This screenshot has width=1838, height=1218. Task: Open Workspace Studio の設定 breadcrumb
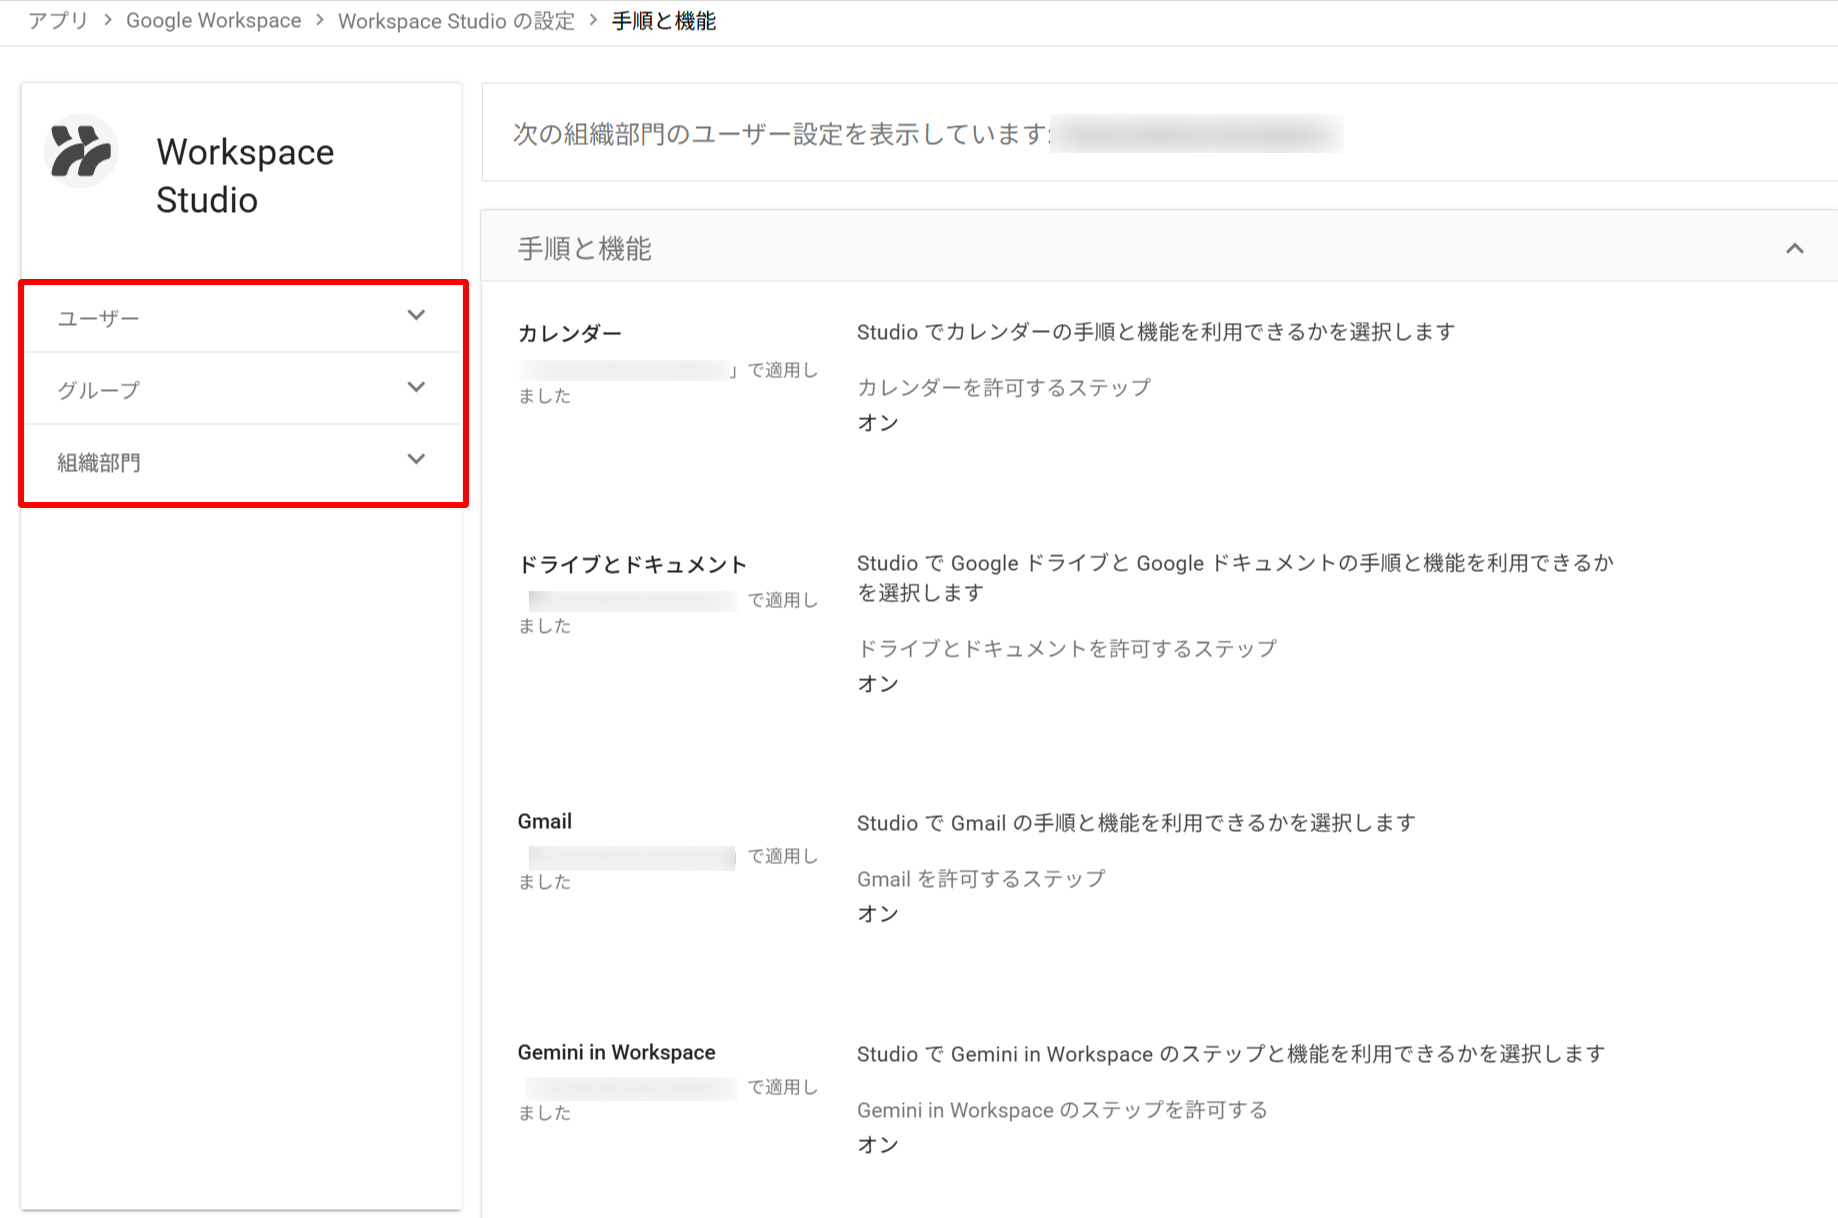click(x=456, y=21)
